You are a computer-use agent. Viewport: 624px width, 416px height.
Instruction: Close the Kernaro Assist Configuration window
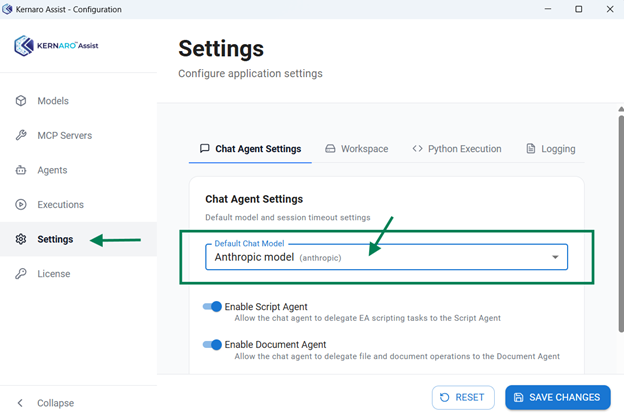click(610, 9)
